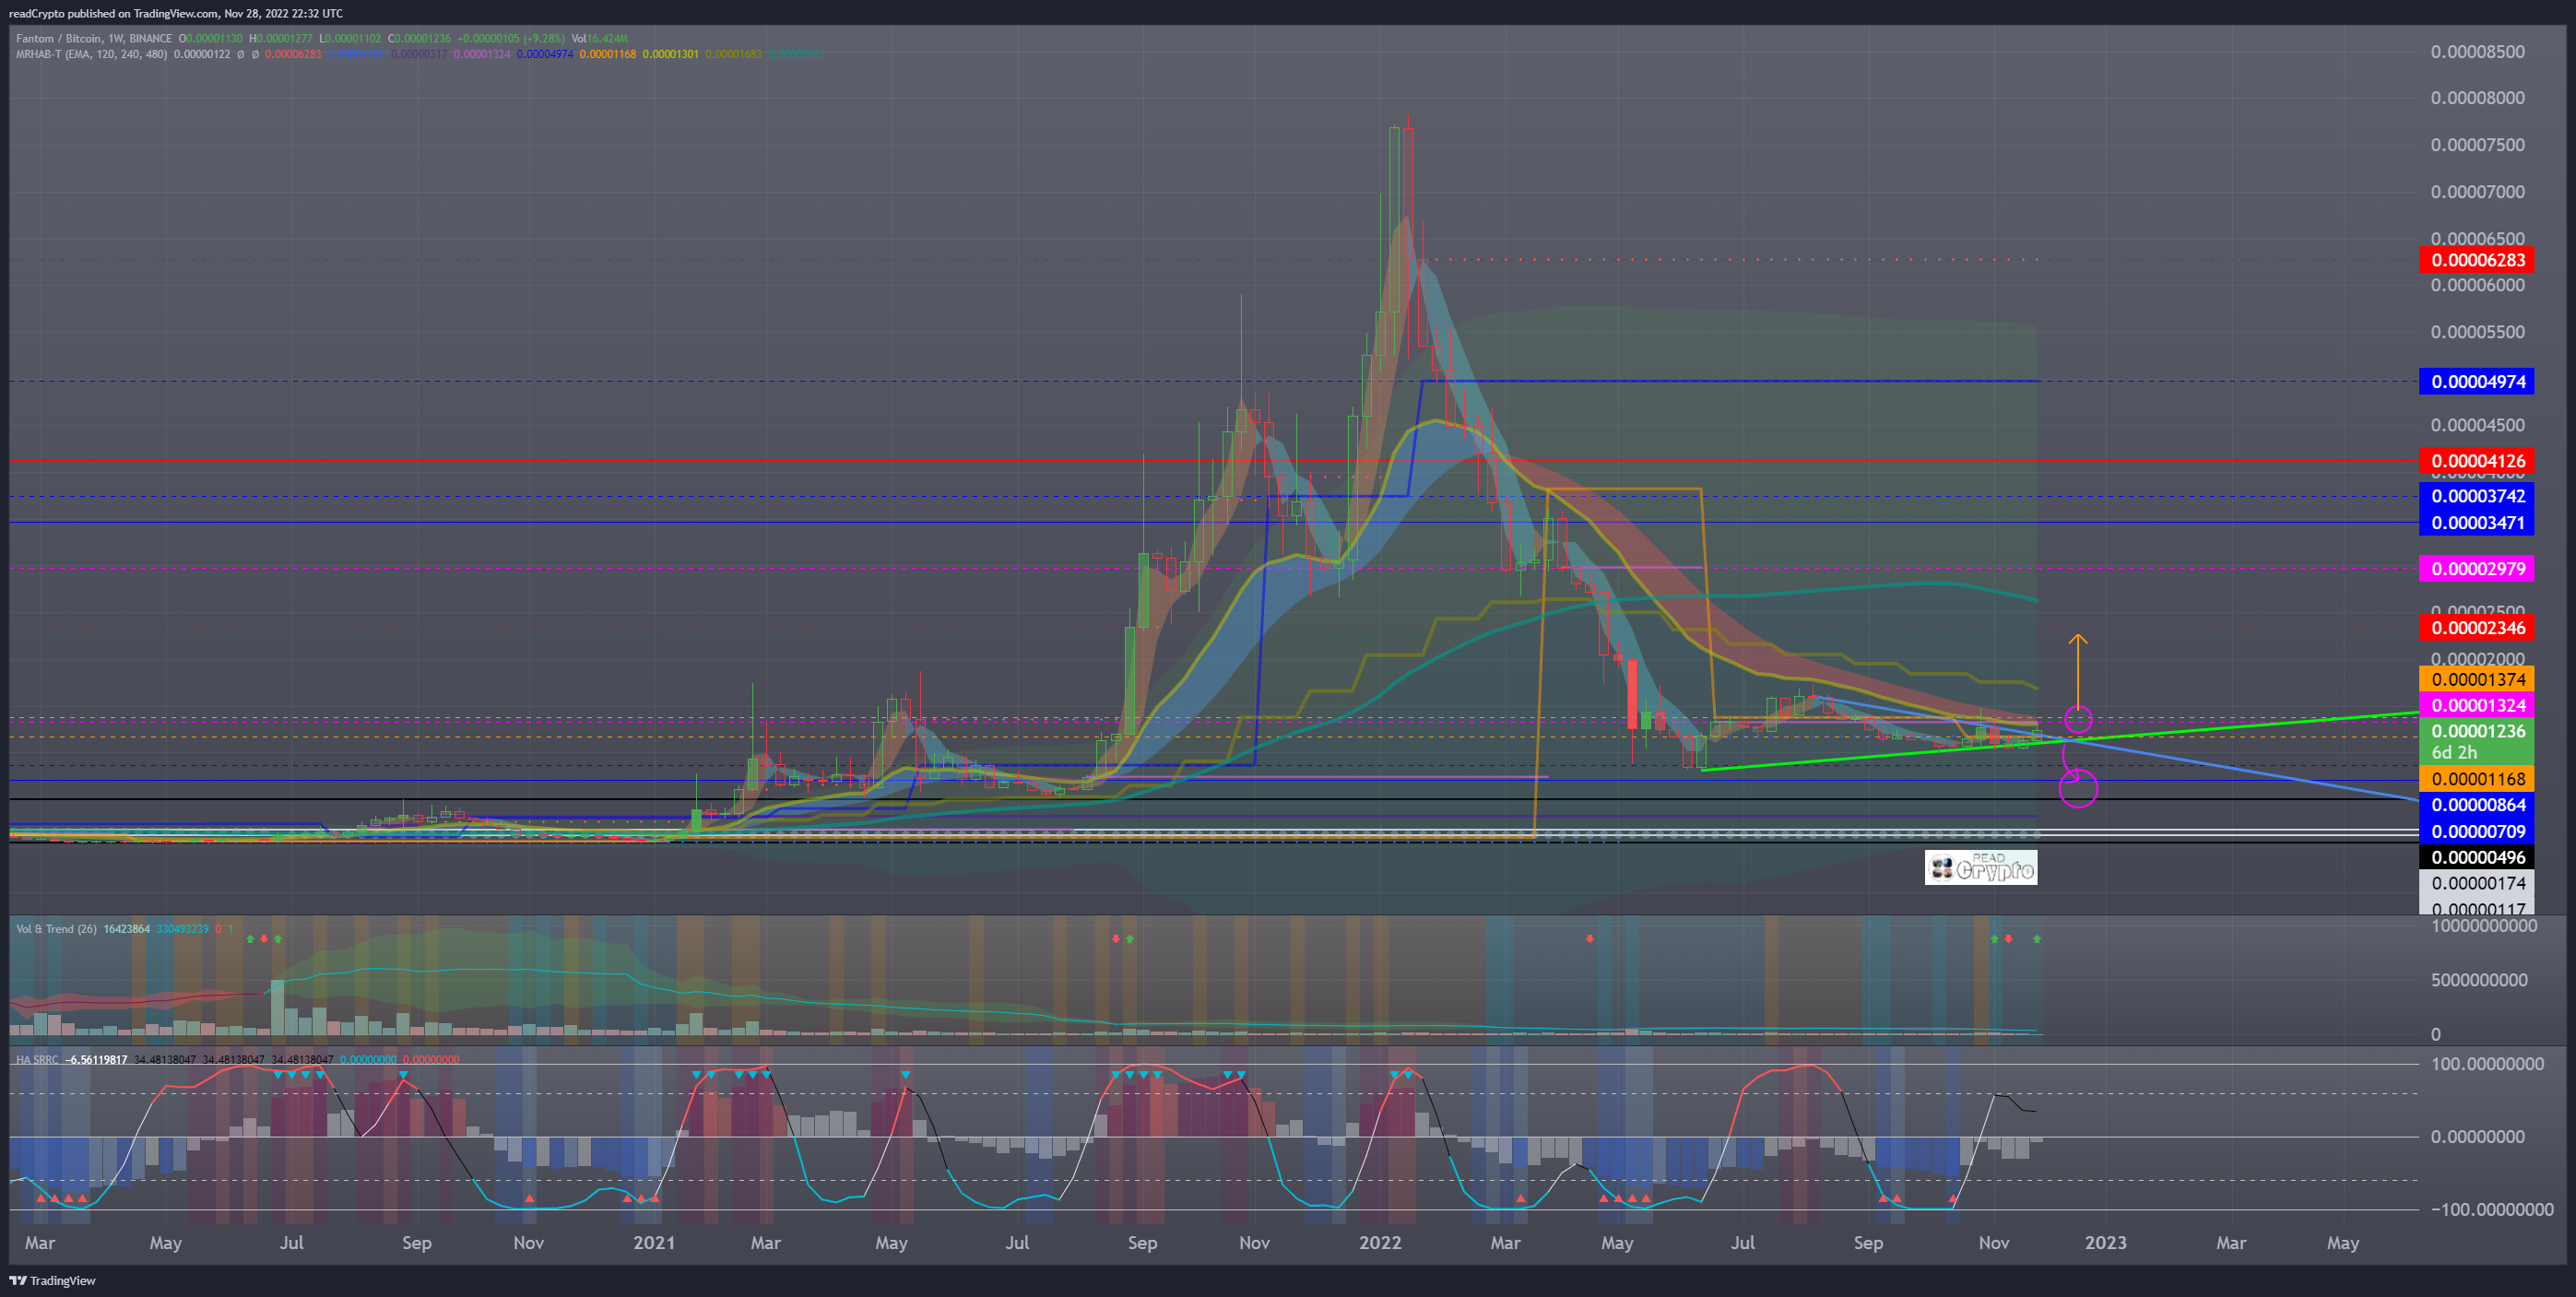This screenshot has width=2576, height=1297.
Task: Click the 330493239 legend value
Action: [x=183, y=929]
